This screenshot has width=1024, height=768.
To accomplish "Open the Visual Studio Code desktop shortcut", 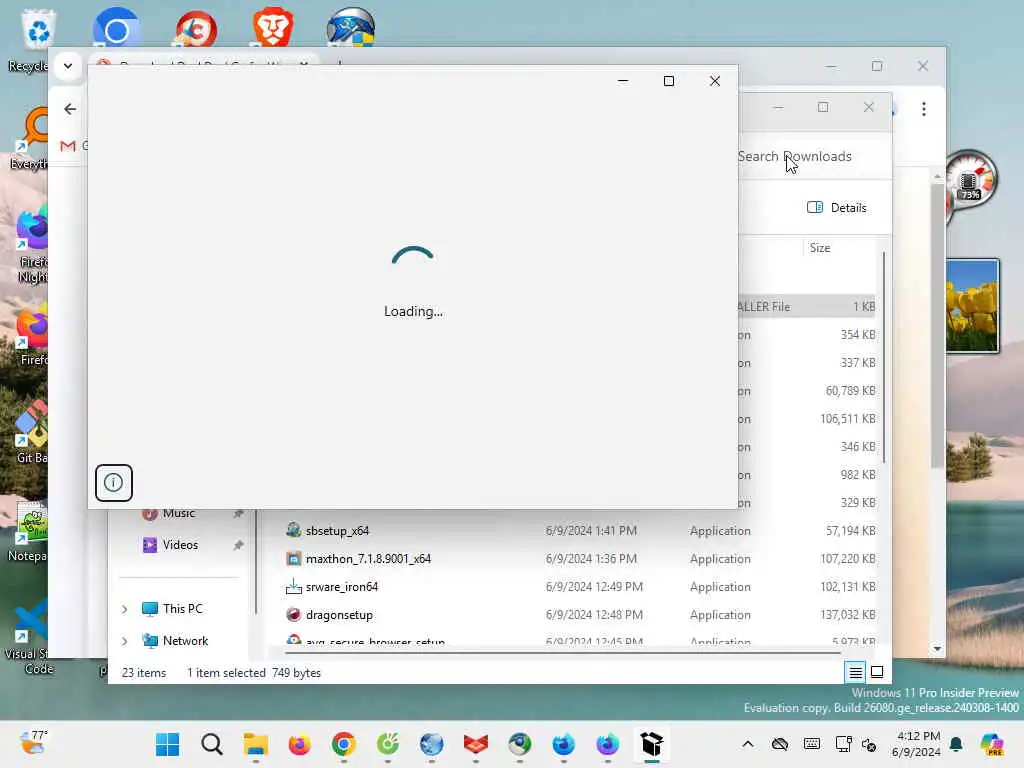I will pyautogui.click(x=27, y=637).
